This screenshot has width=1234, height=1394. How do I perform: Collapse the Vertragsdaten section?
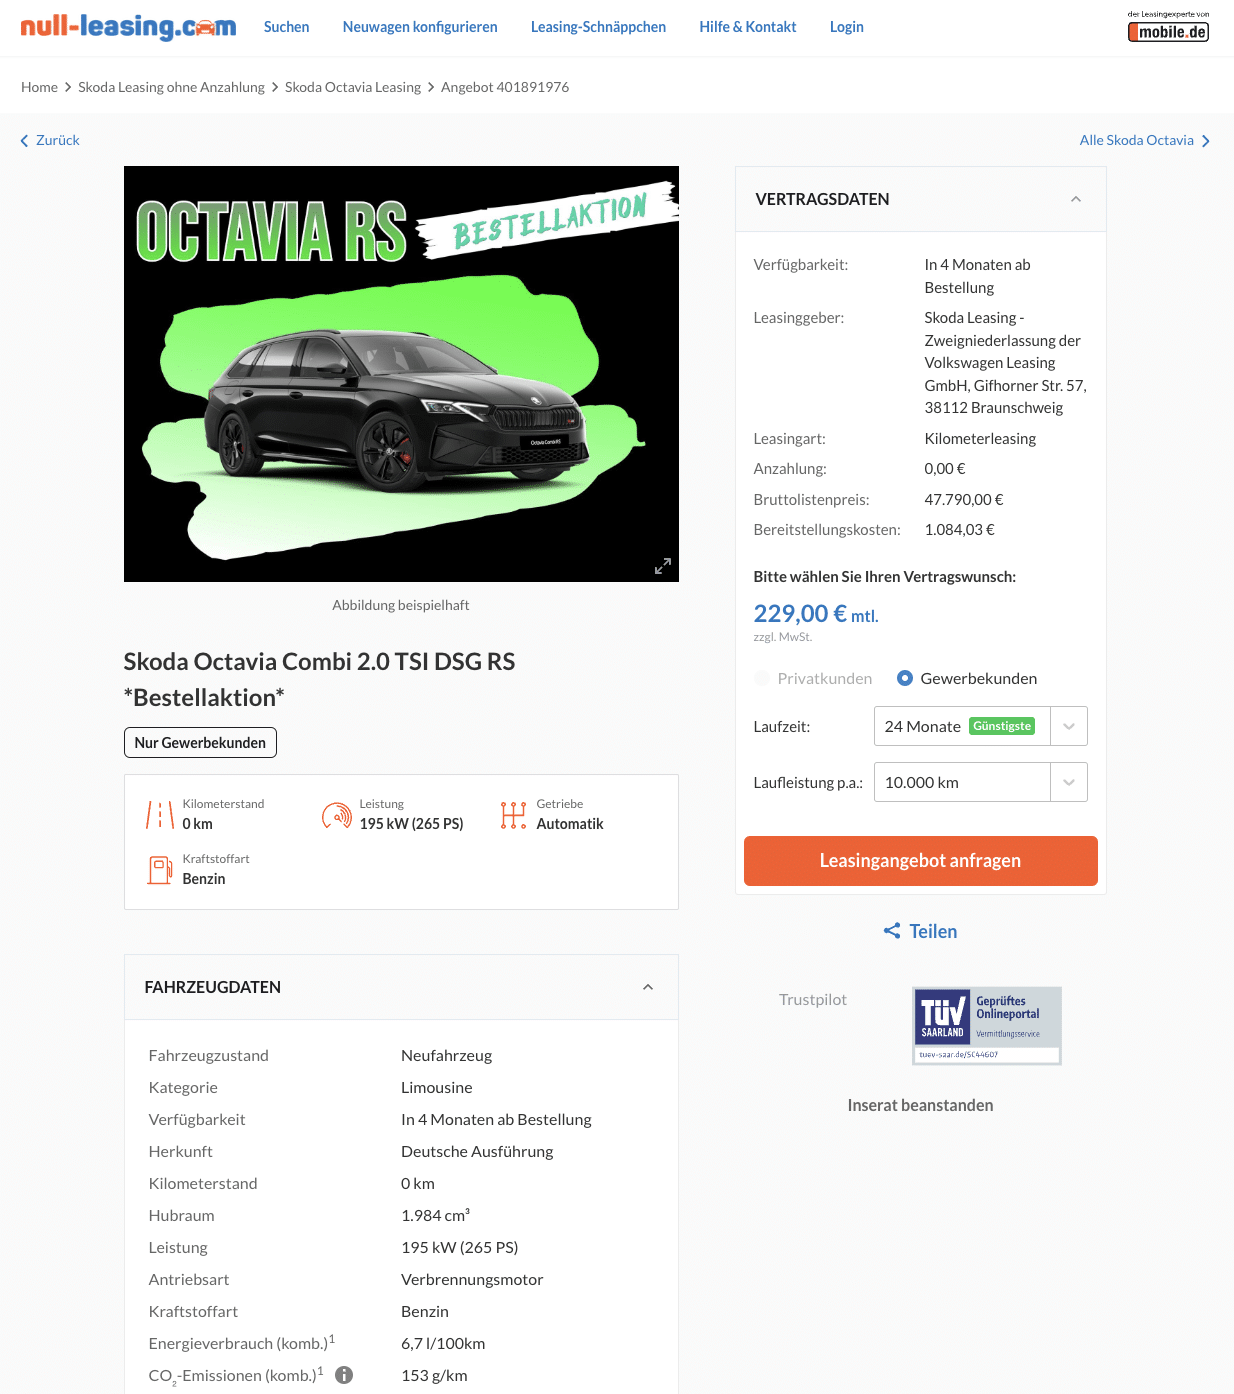[1076, 199]
